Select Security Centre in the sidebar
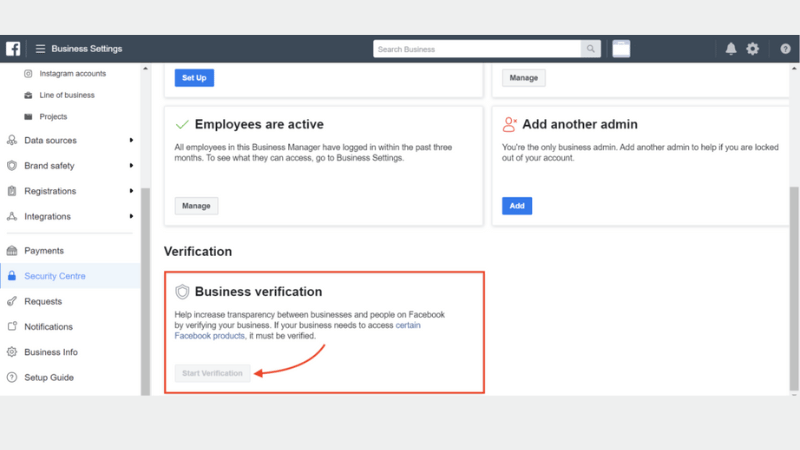 click(x=55, y=276)
